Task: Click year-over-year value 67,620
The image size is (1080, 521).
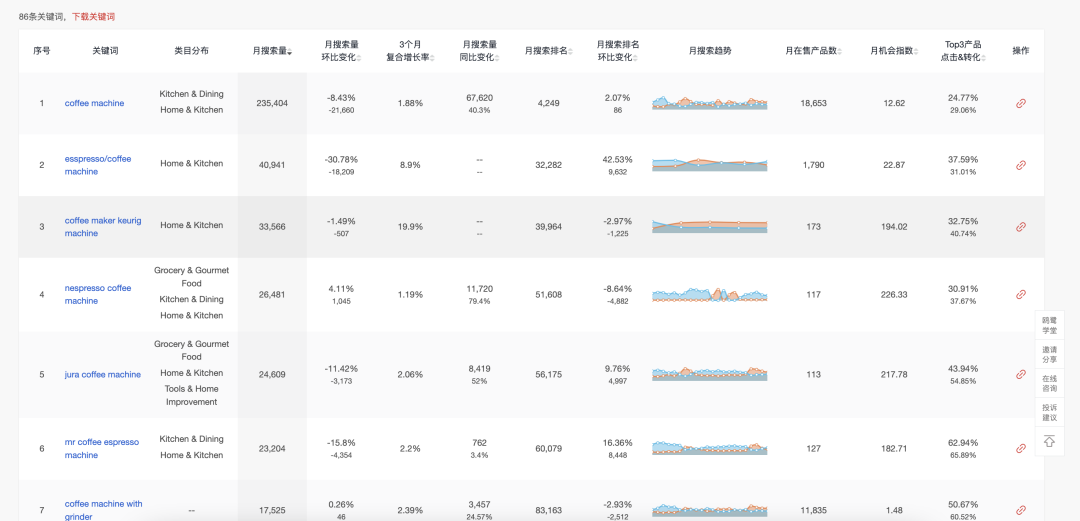Action: 479,98
